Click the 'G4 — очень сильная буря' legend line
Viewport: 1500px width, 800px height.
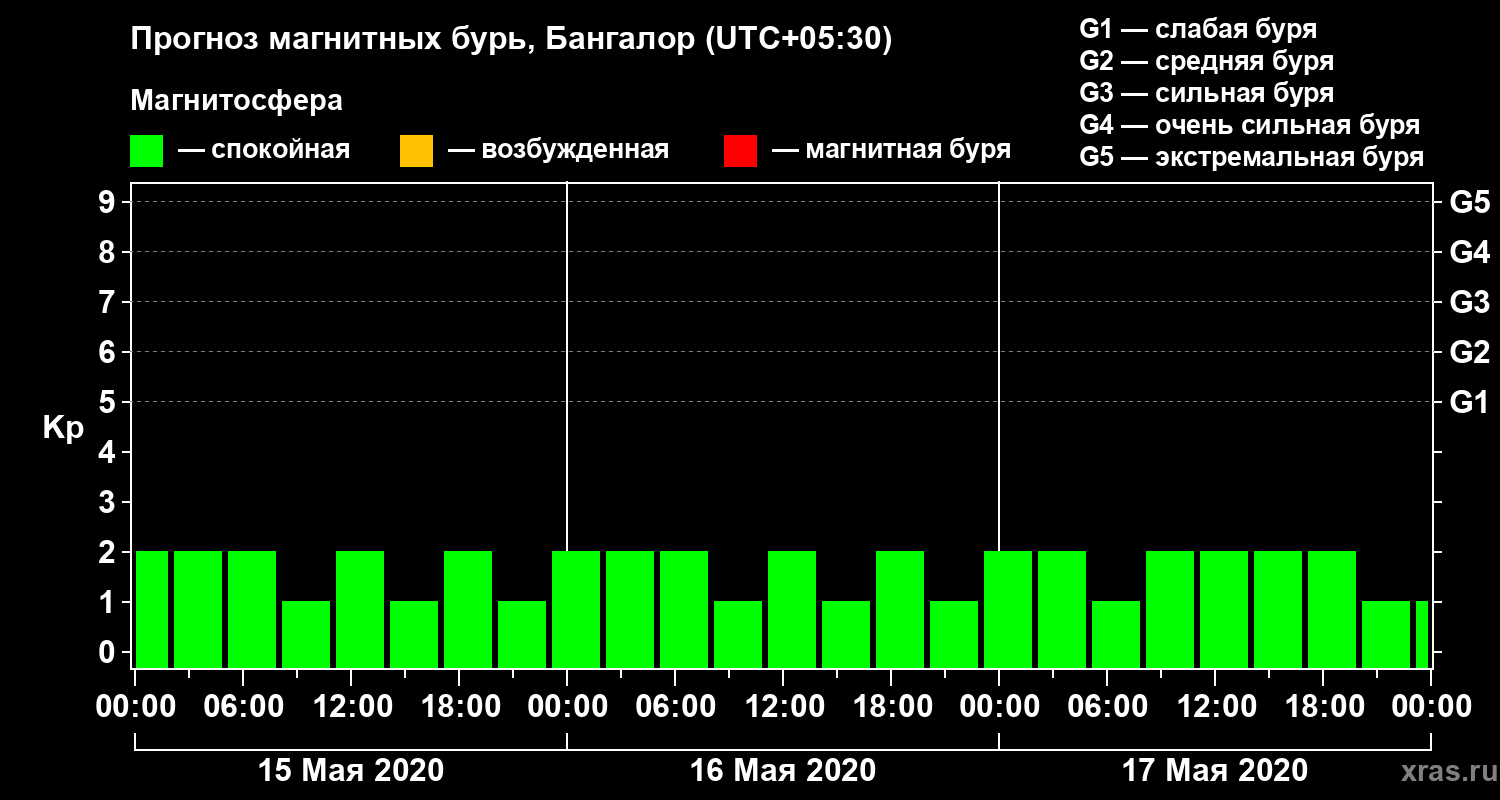click(x=1249, y=125)
